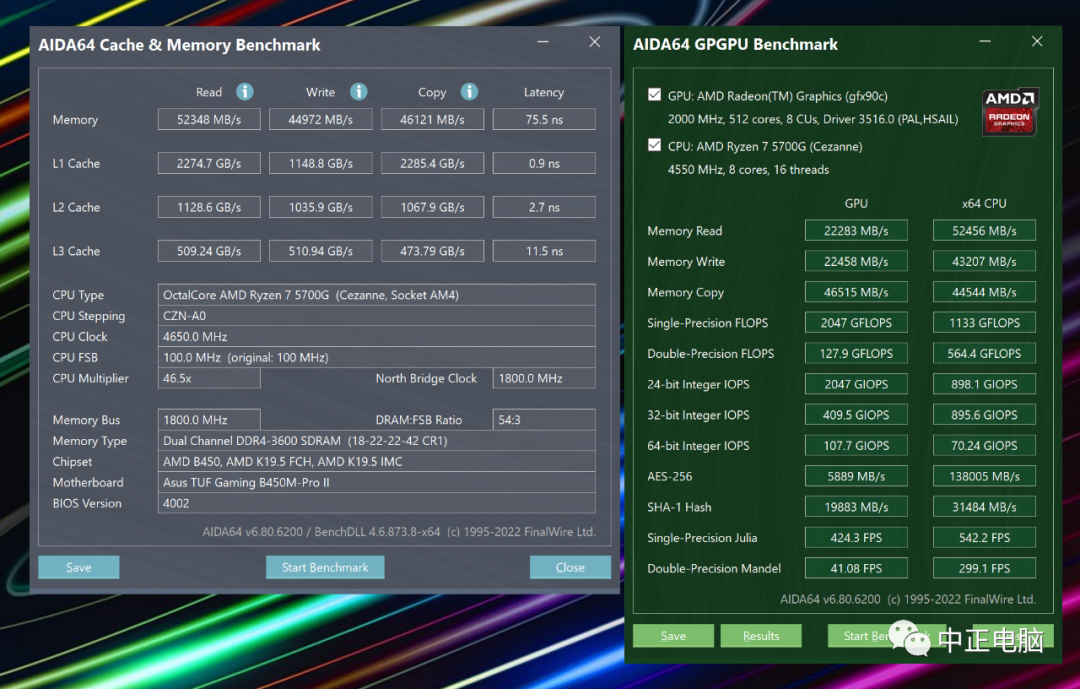Select L3 Cache latency 11.5 ns
This screenshot has height=689, width=1080.
[544, 251]
